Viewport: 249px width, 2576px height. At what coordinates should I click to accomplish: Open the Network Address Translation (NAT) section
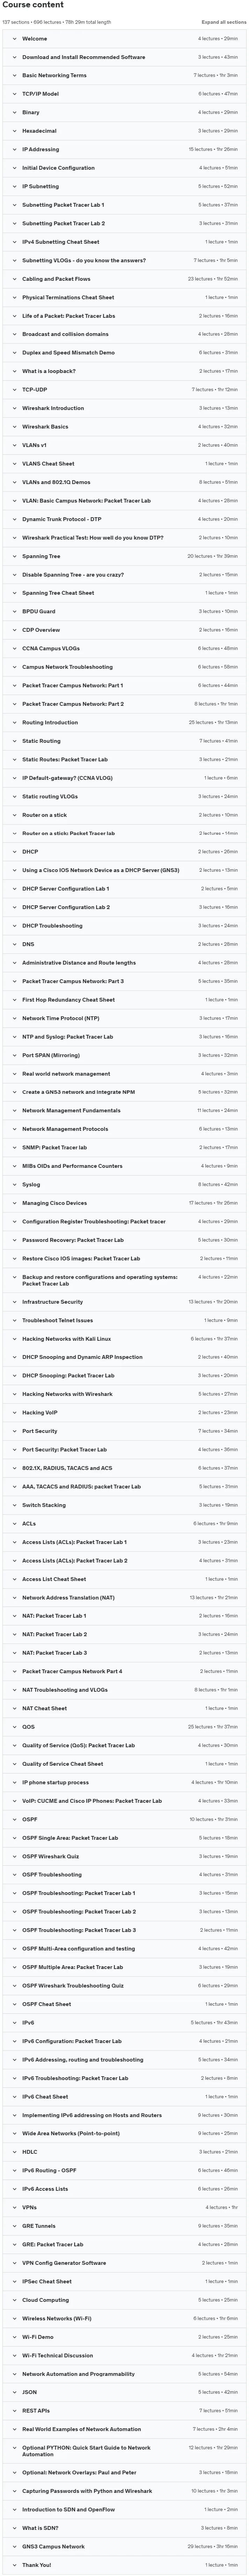(124, 1597)
